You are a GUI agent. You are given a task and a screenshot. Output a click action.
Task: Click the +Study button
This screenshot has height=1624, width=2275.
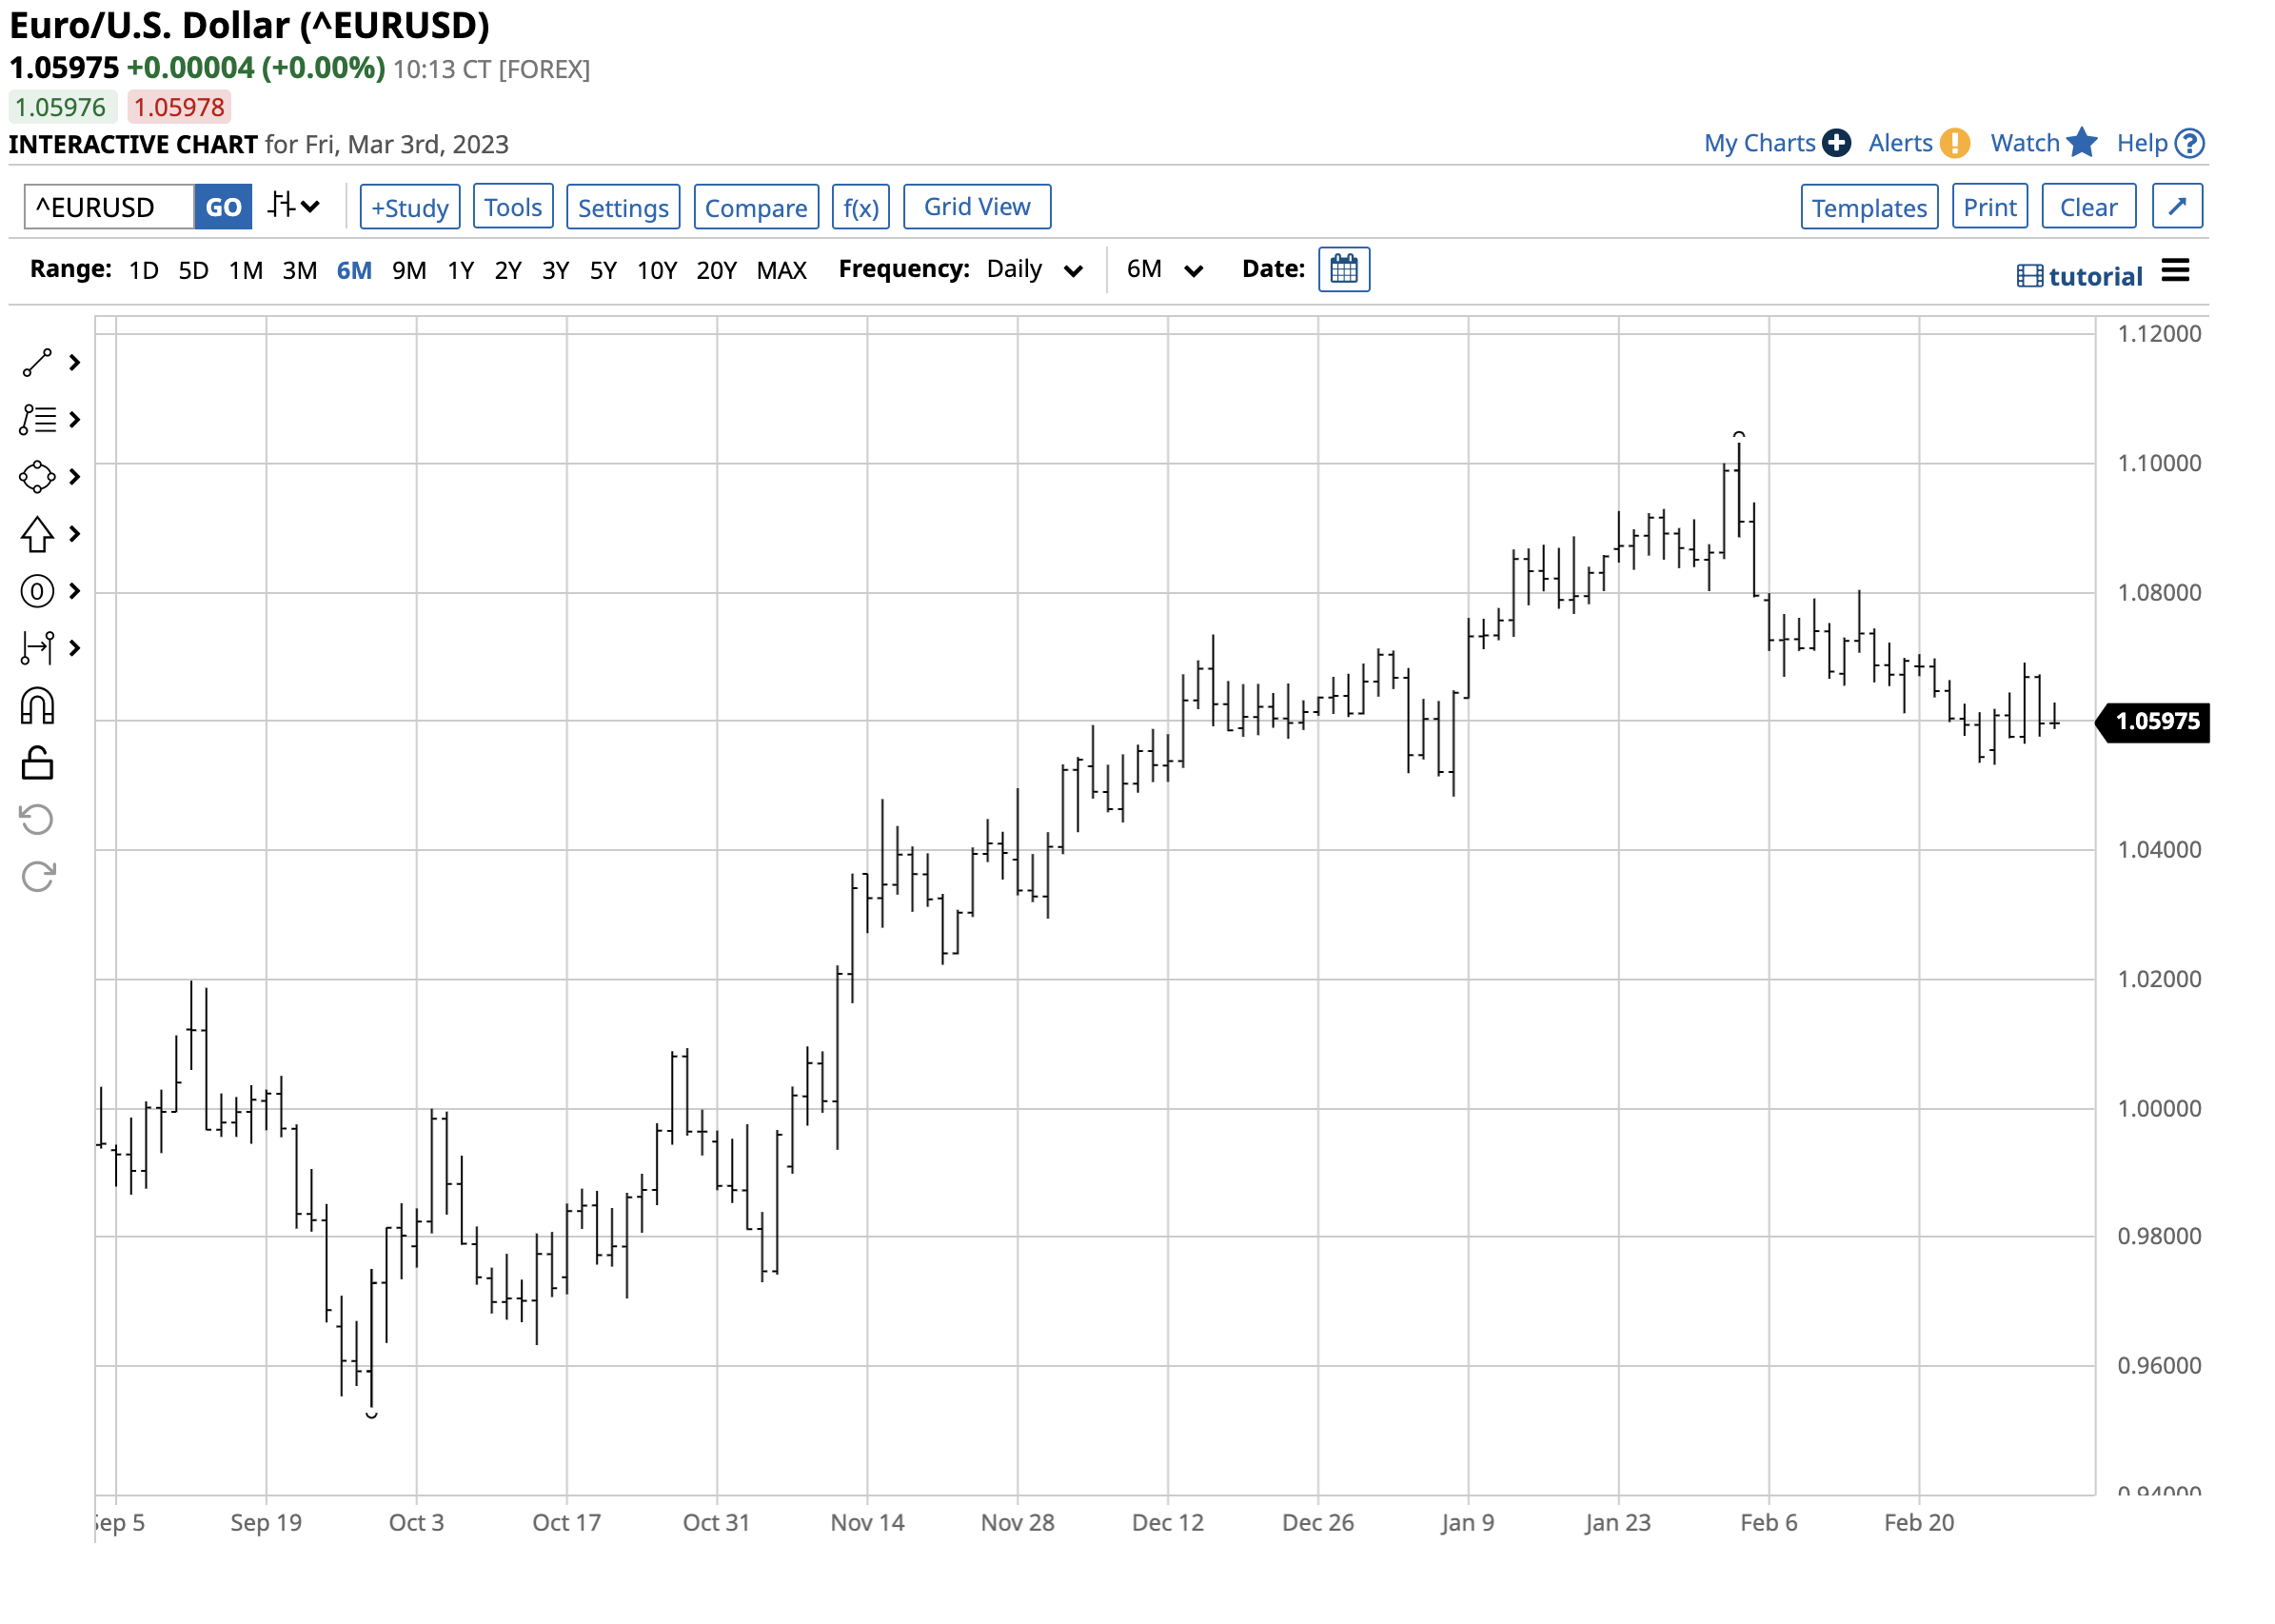coord(410,207)
